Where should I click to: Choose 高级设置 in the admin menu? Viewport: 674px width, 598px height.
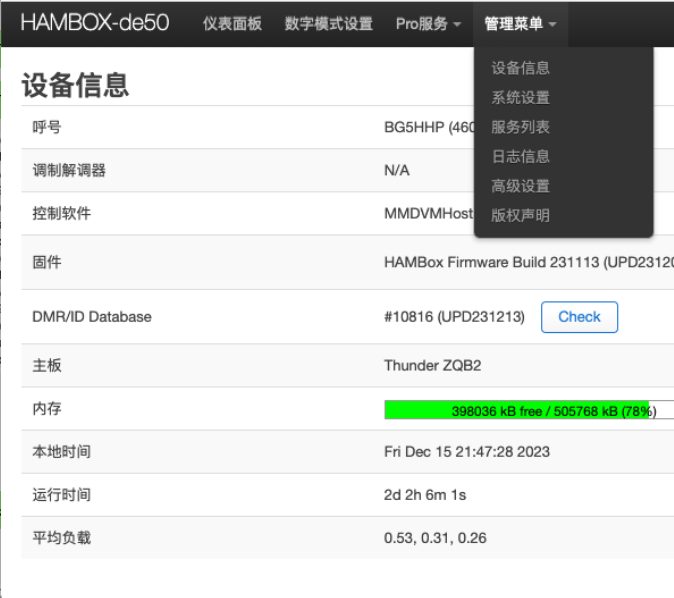(x=520, y=186)
